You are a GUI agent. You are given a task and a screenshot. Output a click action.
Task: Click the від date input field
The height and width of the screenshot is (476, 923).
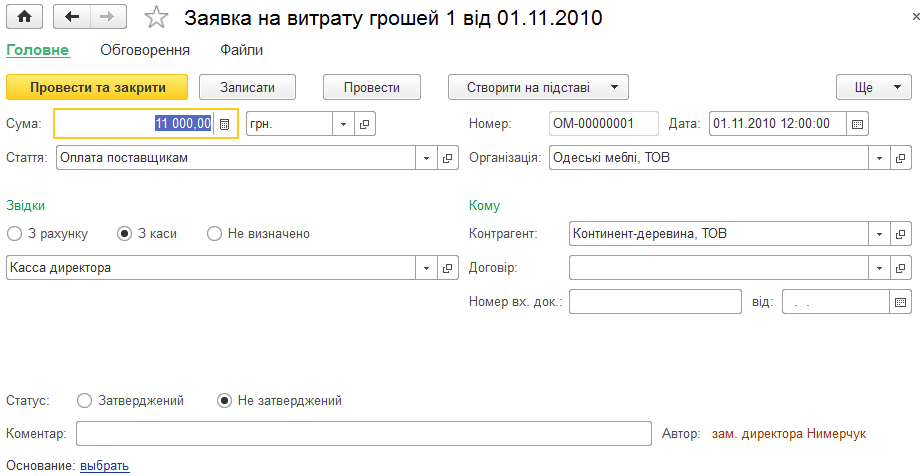coord(836,302)
